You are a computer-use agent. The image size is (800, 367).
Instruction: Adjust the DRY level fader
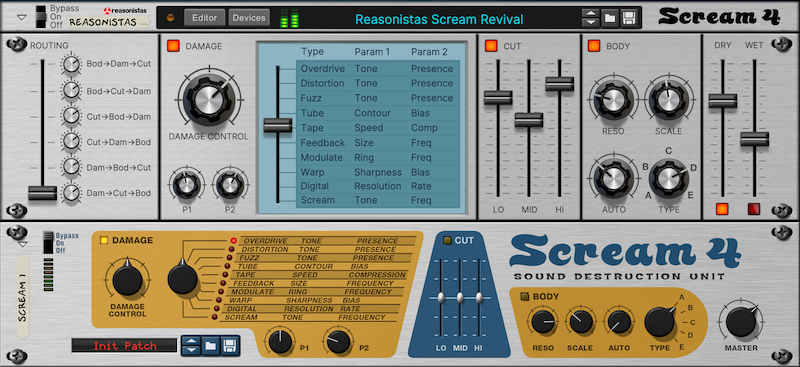click(x=722, y=101)
